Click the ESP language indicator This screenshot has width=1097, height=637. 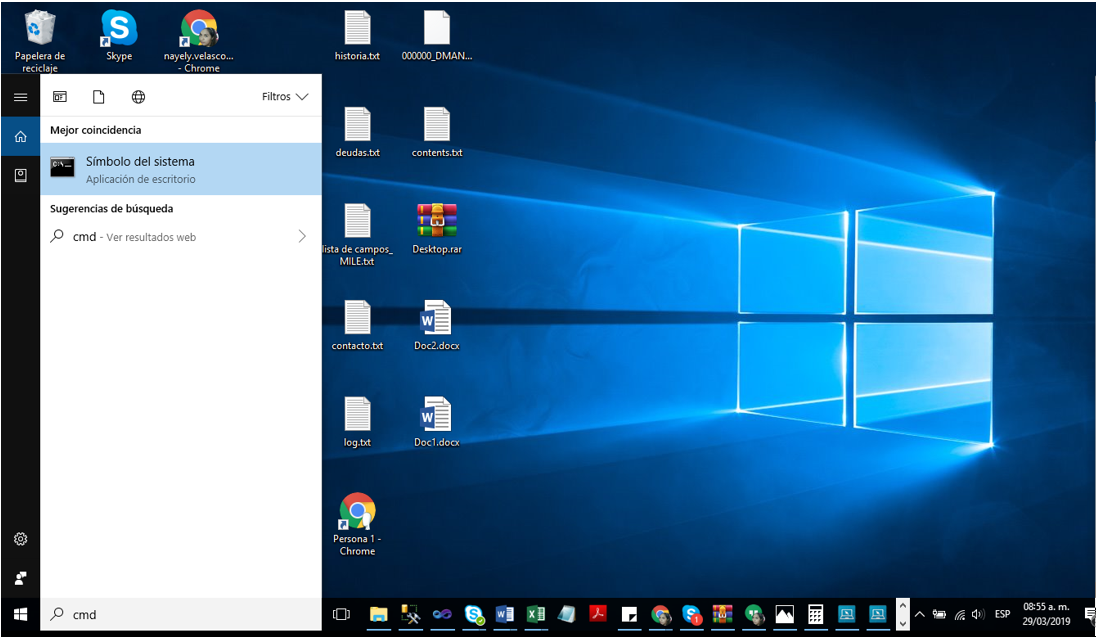1003,614
